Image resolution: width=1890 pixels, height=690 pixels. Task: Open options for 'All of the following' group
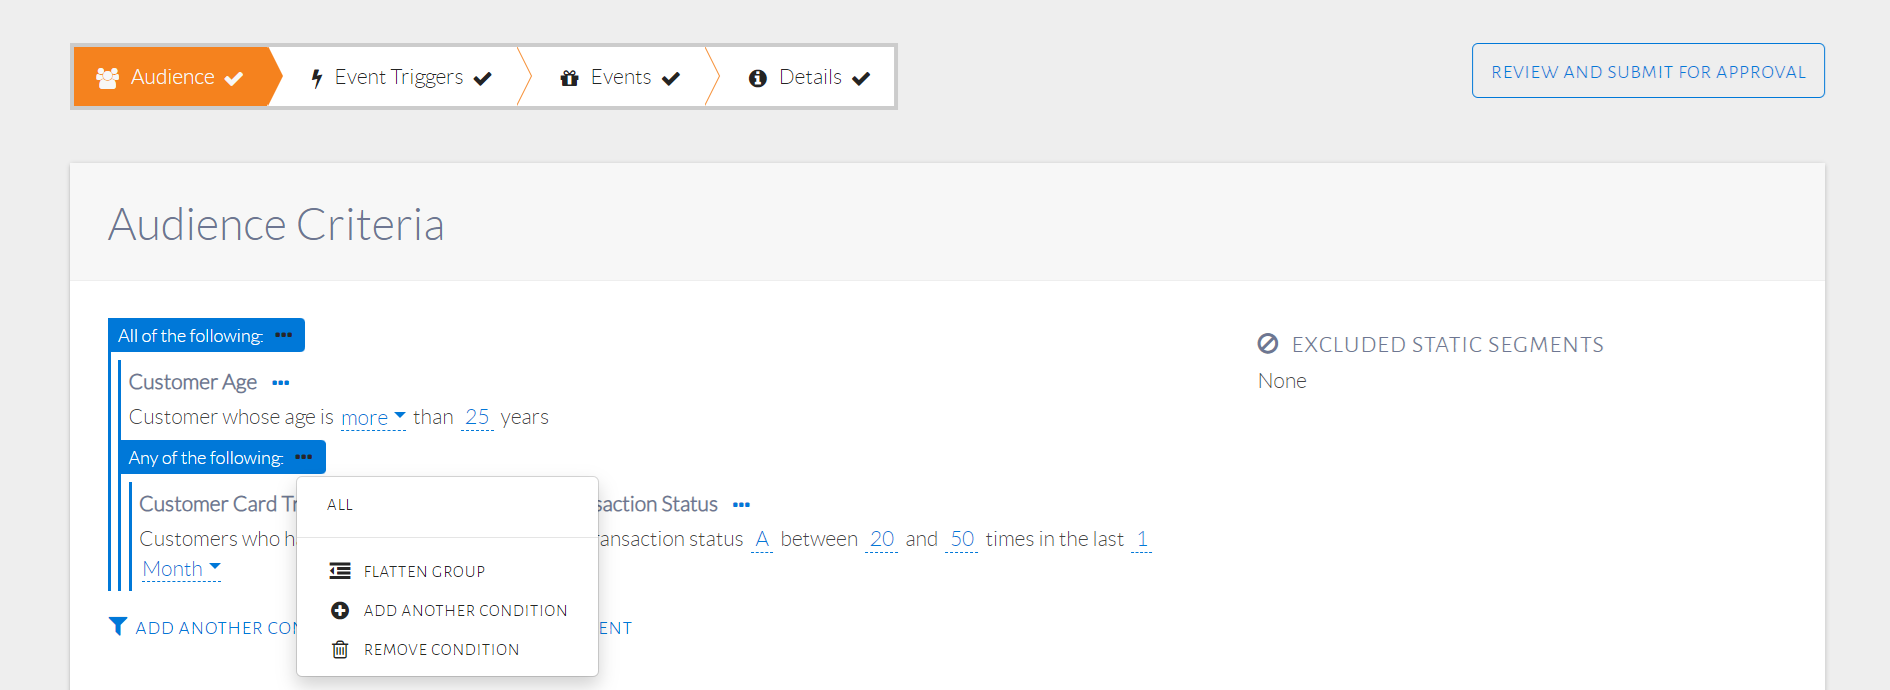[x=284, y=335]
